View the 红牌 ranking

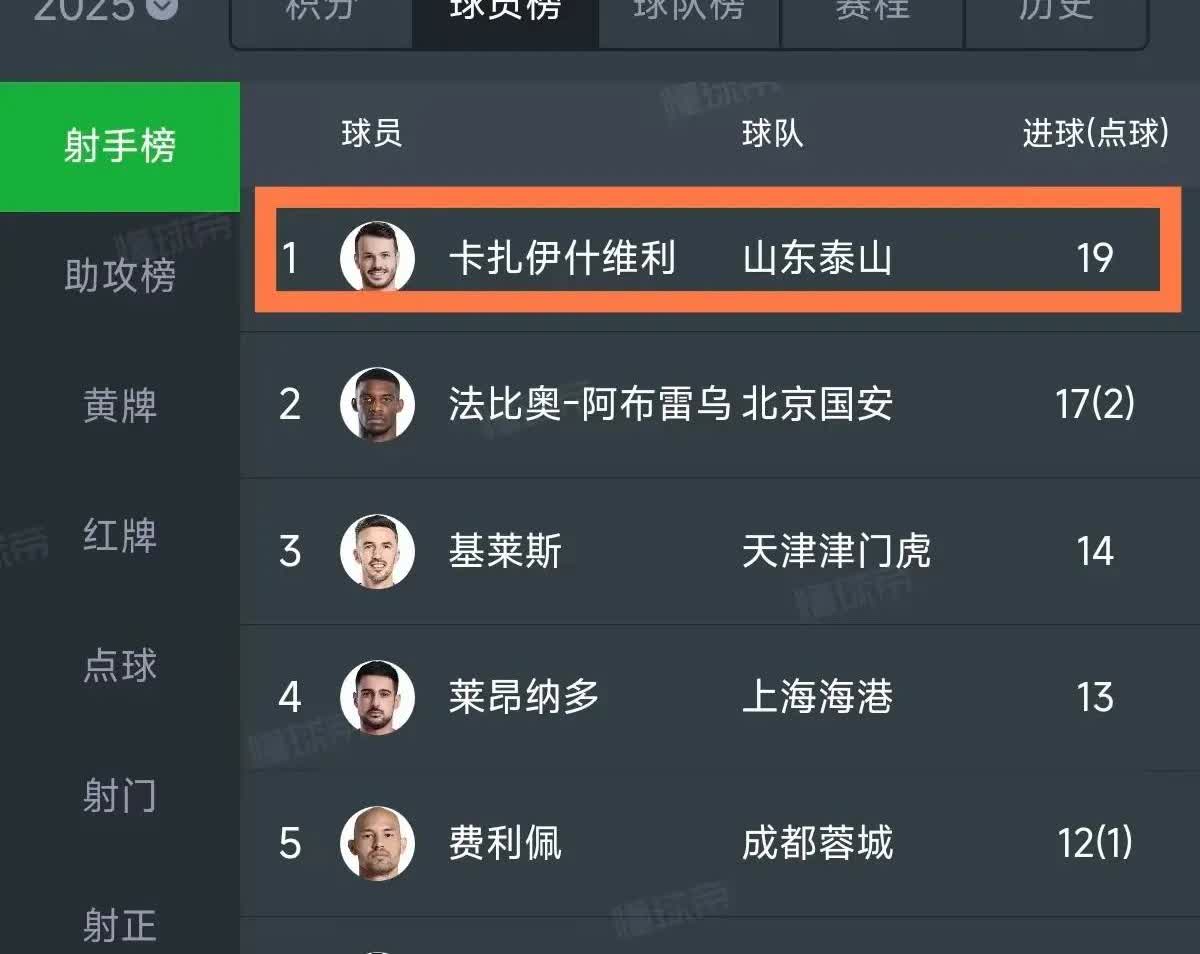point(120,536)
